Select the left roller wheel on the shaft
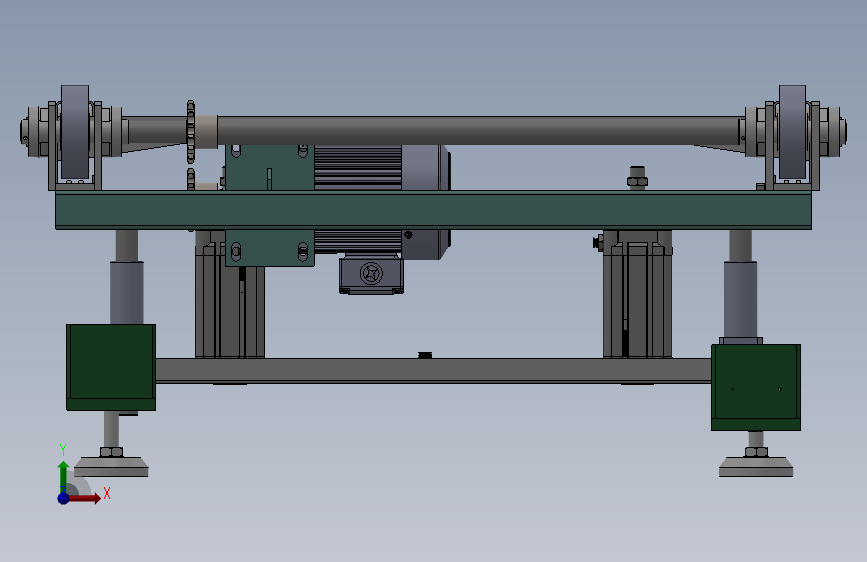Viewport: 867px width, 562px height. pos(75,132)
